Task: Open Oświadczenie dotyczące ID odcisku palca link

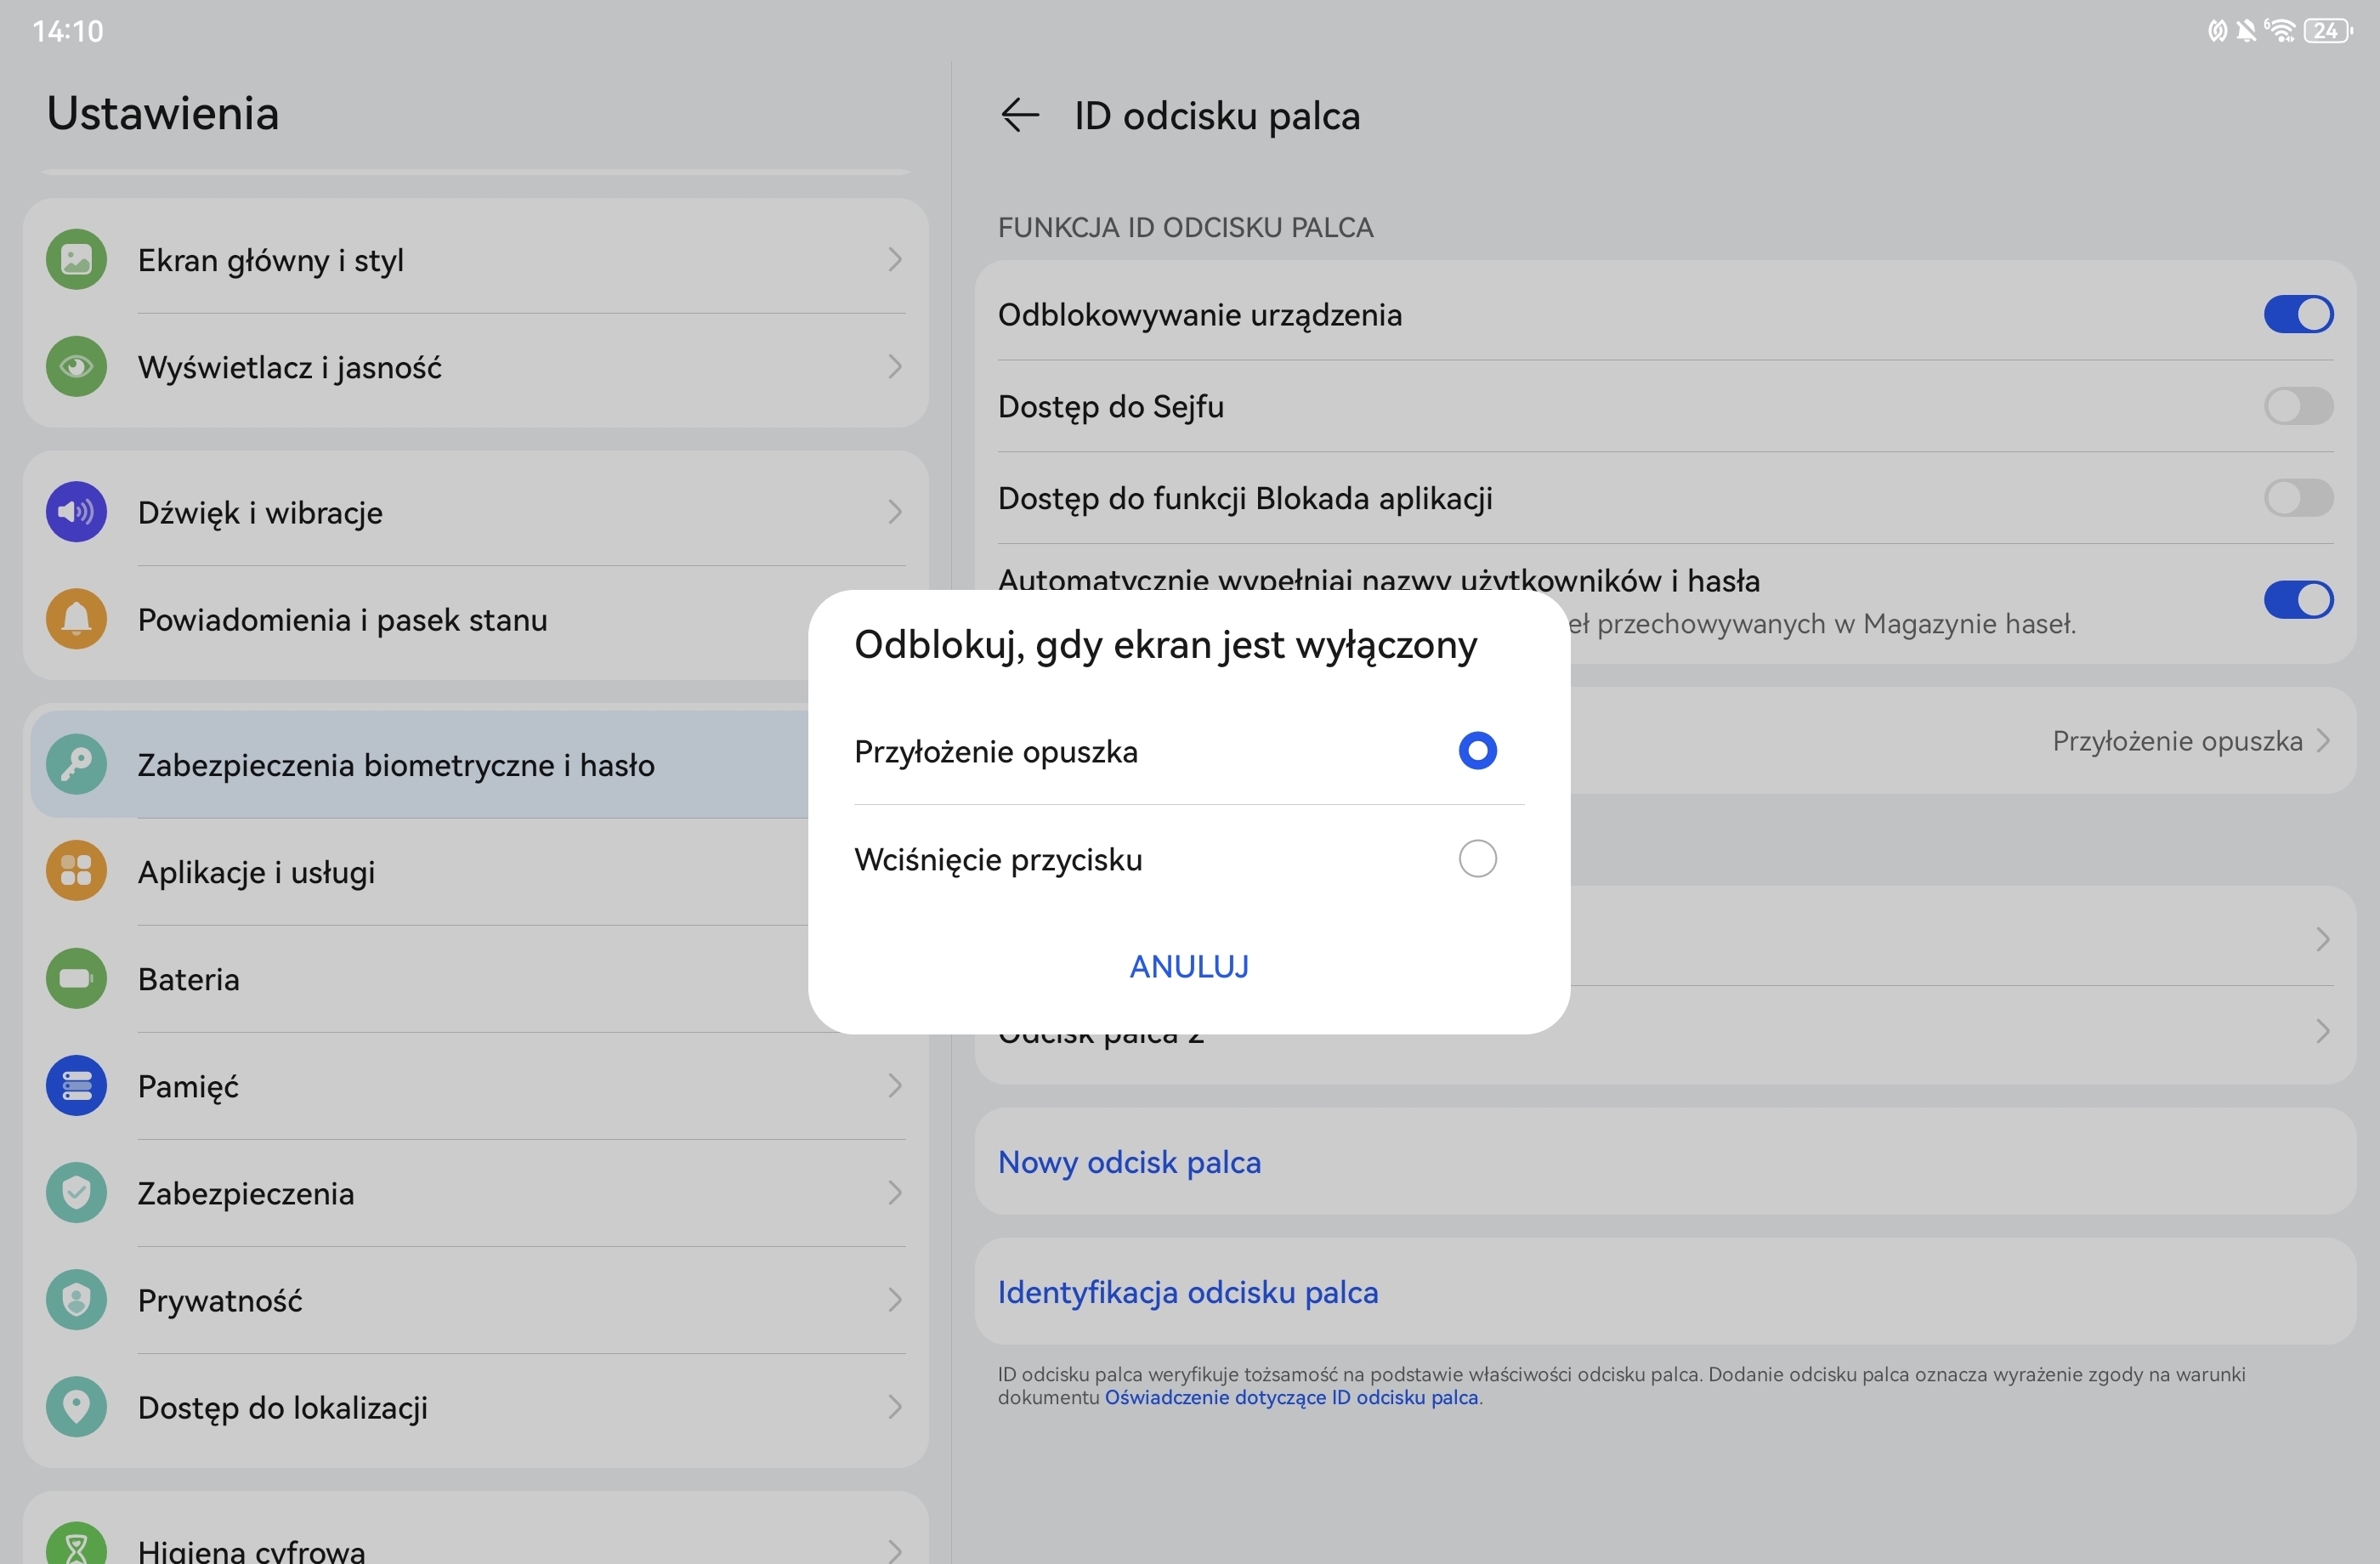Action: click(1291, 1398)
